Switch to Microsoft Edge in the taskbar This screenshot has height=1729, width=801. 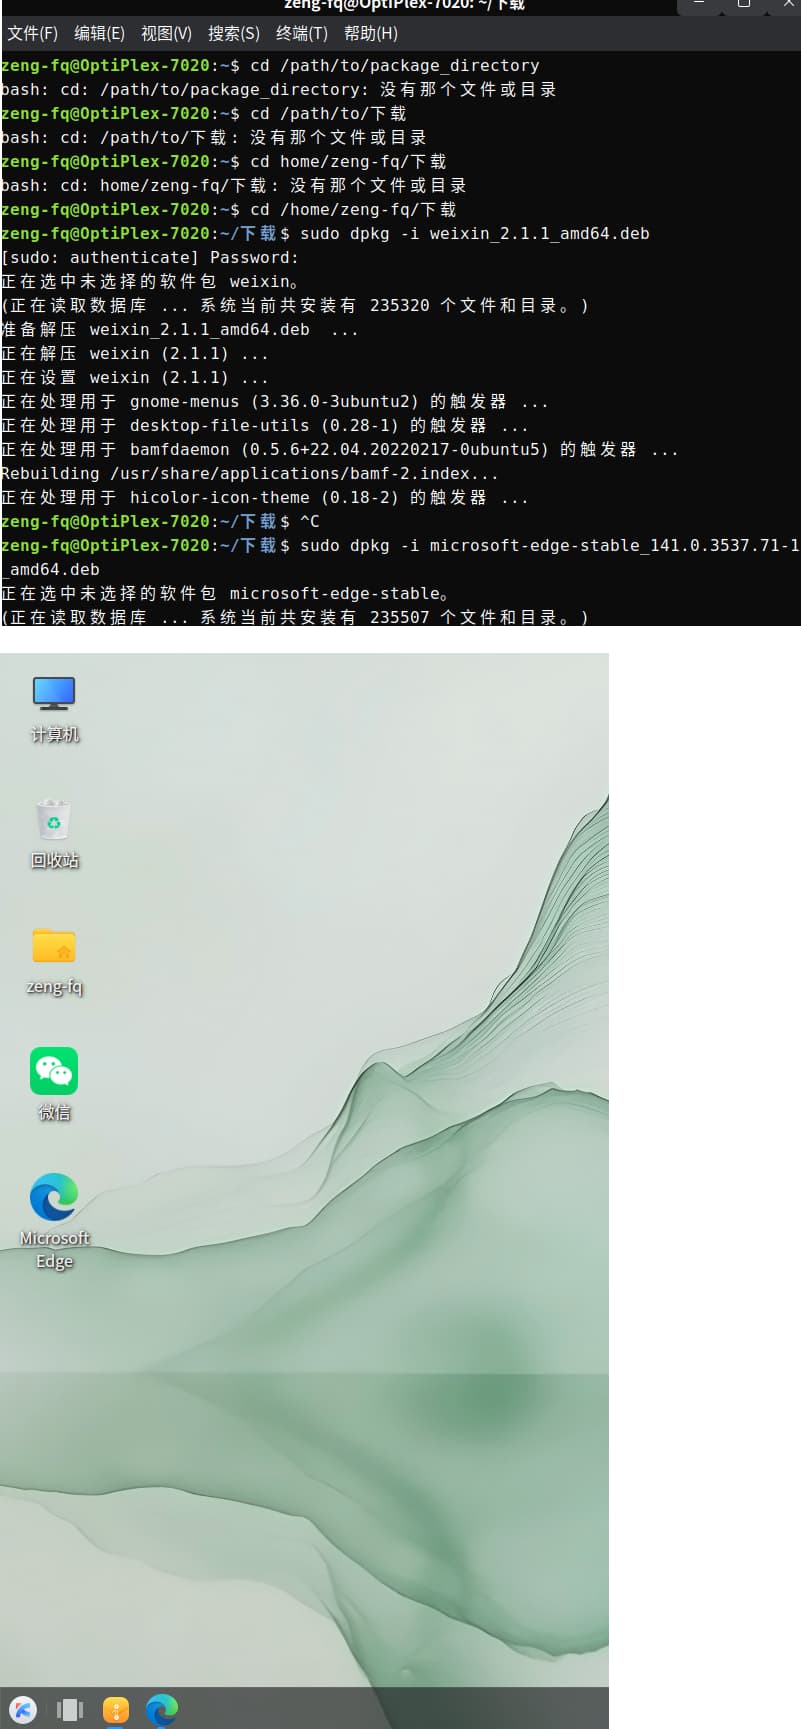(x=162, y=1709)
